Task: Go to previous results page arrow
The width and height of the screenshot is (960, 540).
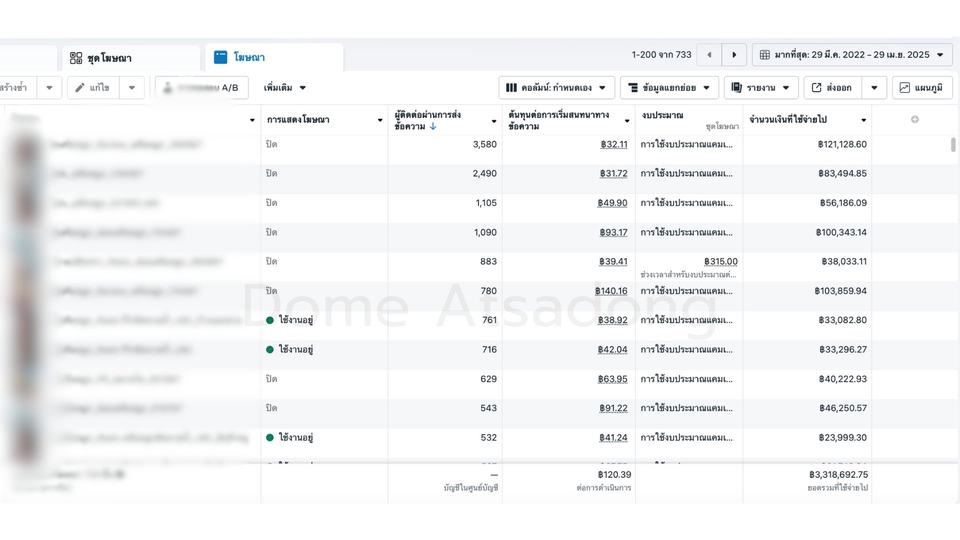Action: tap(709, 54)
